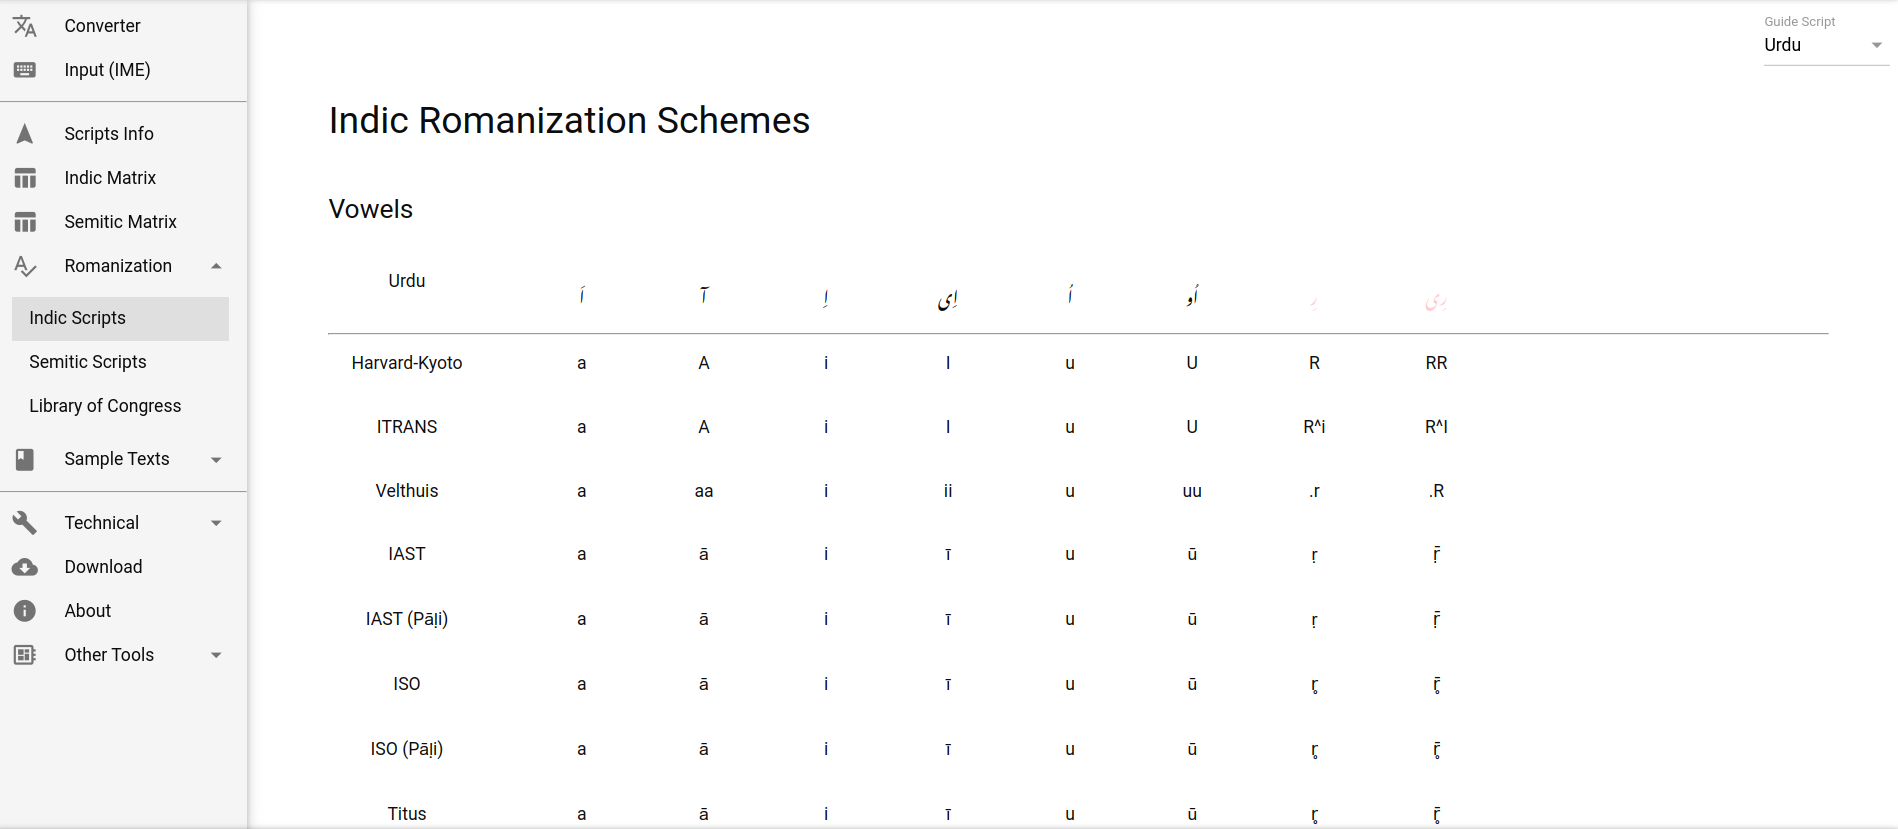Select the Converter translate icon

tap(25, 26)
